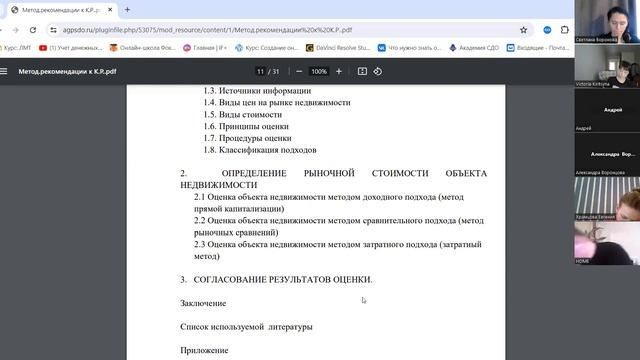Click the line Список используемой литературы
Screen dimensions: 640x360
pyautogui.click(x=246, y=327)
